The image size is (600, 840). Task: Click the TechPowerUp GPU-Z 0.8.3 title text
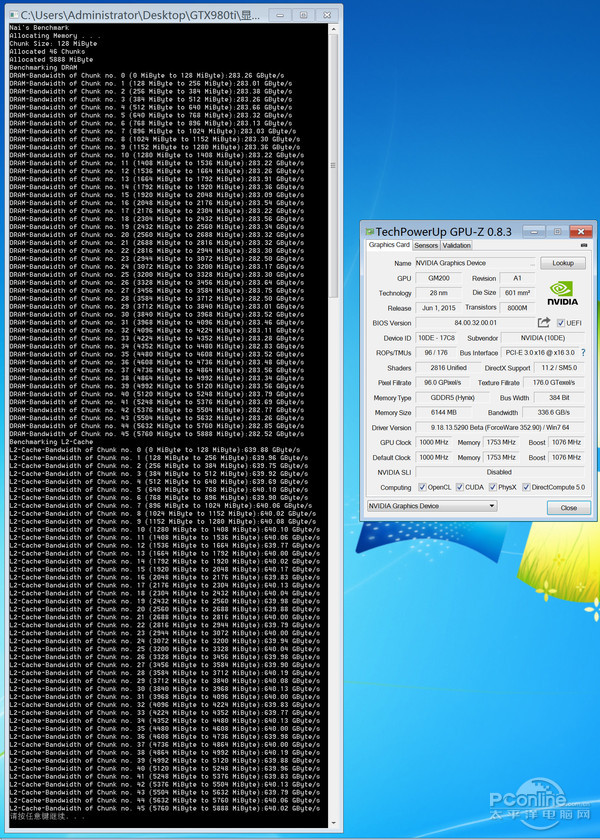444,232
